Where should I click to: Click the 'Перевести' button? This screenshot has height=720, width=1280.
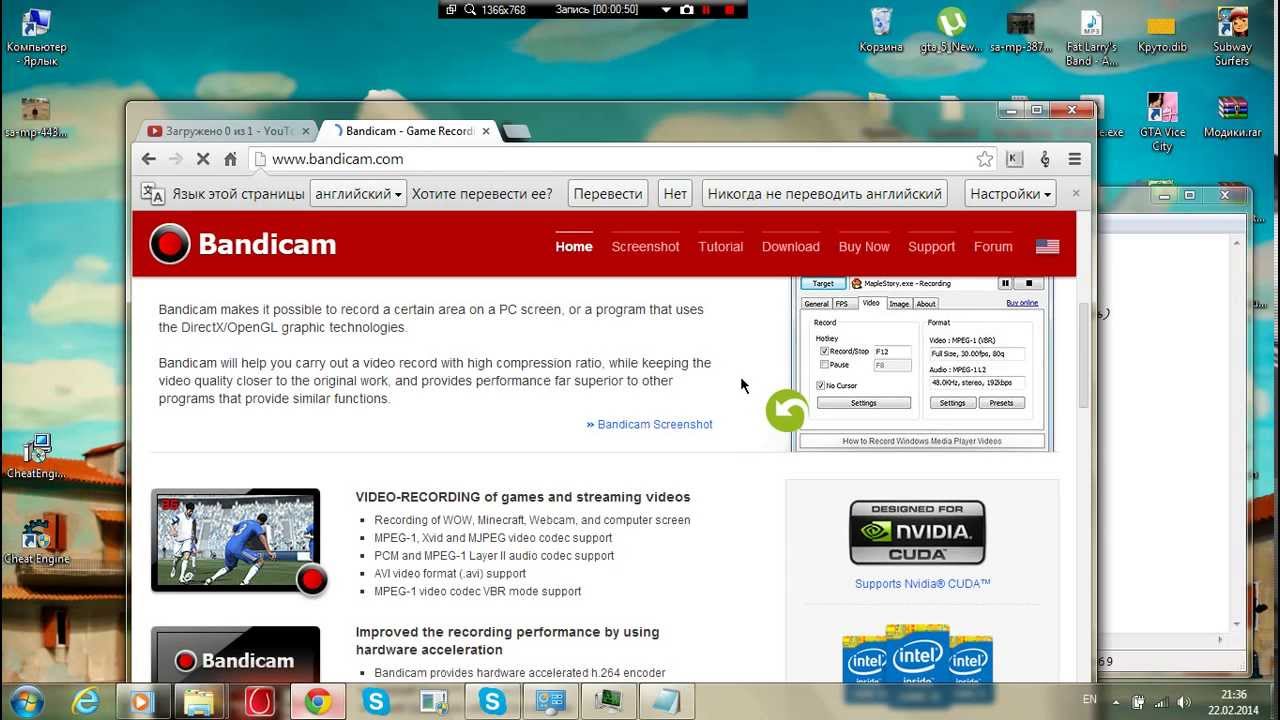coord(608,194)
